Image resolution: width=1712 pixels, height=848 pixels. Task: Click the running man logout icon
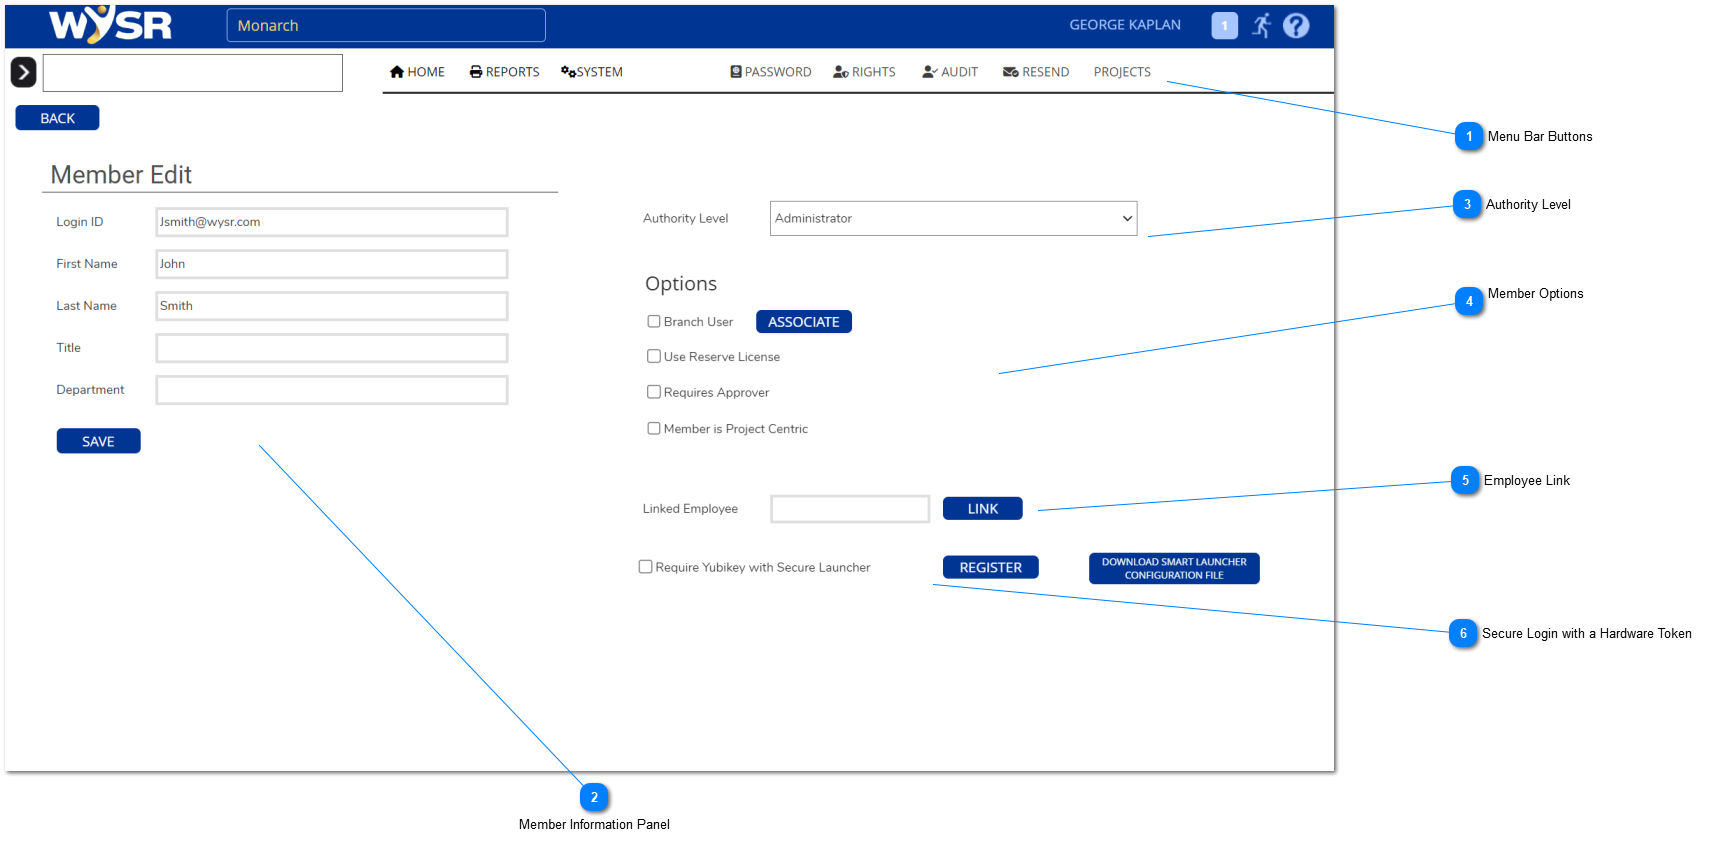point(1262,26)
